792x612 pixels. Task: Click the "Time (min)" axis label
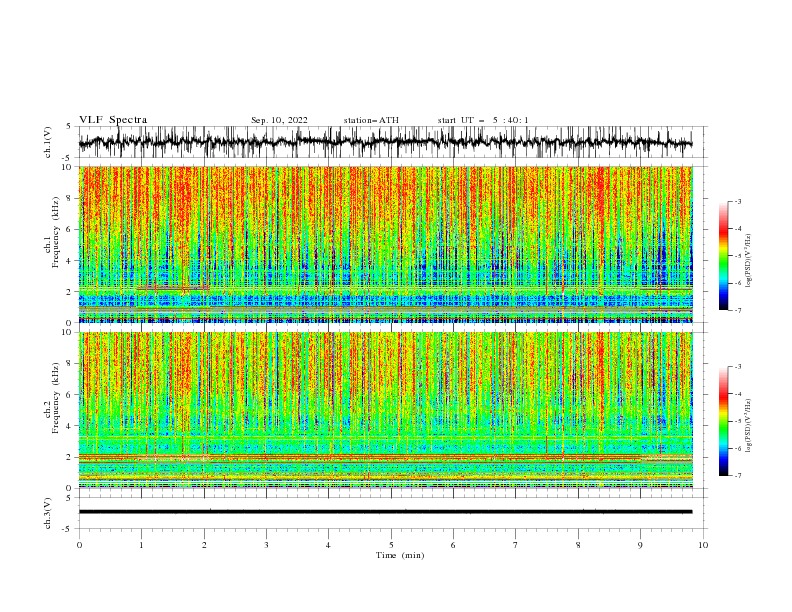pyautogui.click(x=400, y=555)
